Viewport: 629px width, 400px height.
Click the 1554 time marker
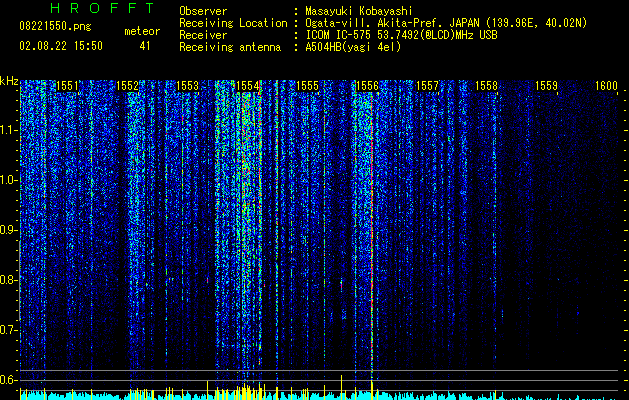(248, 86)
